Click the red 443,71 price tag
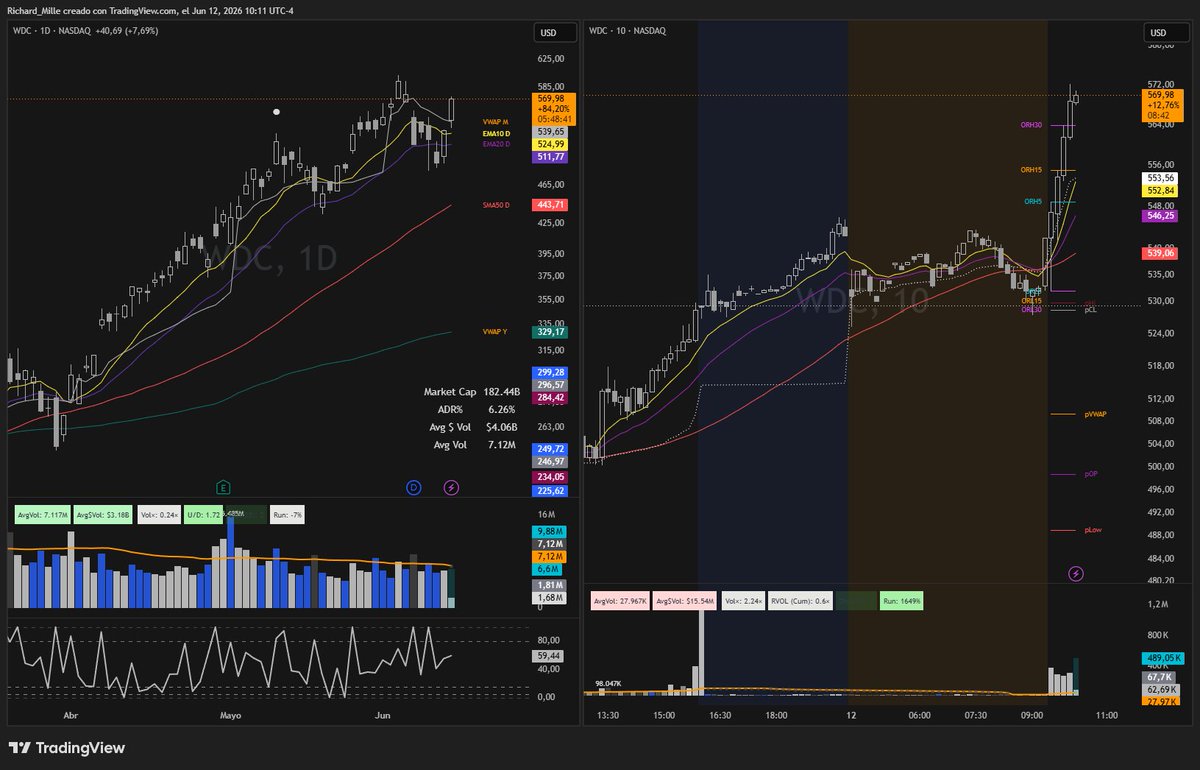Viewport: 1200px width, 770px height. click(x=551, y=205)
